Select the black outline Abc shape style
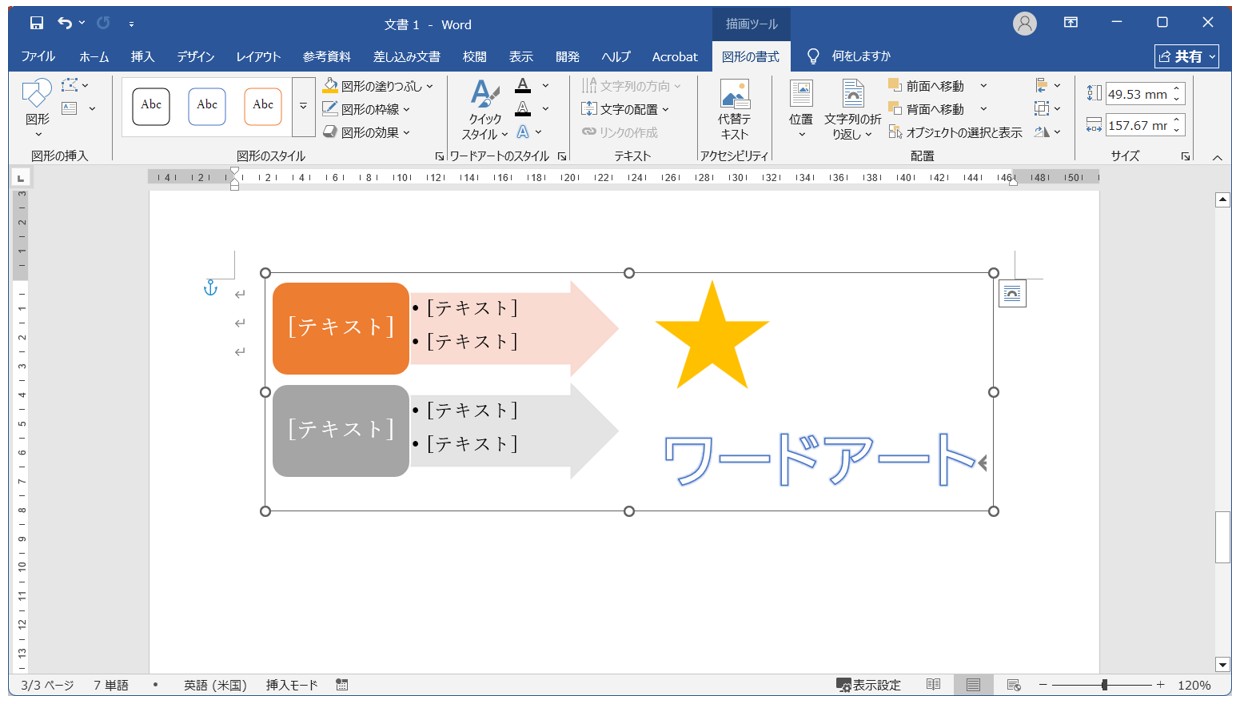This screenshot has height=704, width=1241. [151, 106]
